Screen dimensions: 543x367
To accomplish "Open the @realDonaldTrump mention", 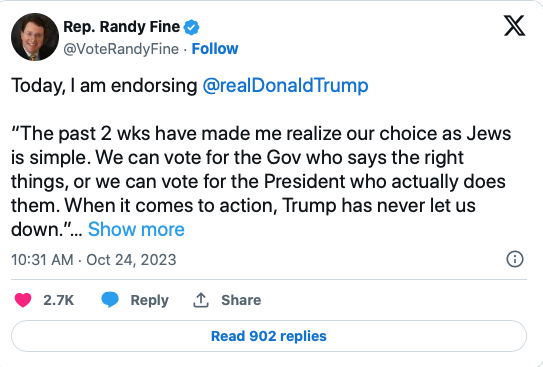I will [x=285, y=86].
